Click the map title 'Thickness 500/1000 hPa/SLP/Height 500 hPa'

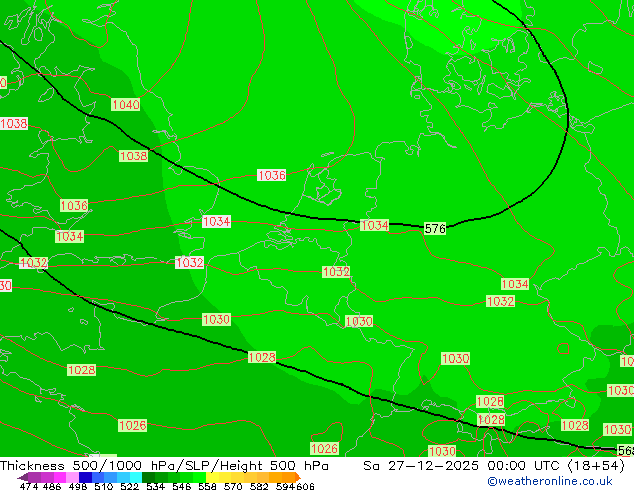click(x=164, y=466)
